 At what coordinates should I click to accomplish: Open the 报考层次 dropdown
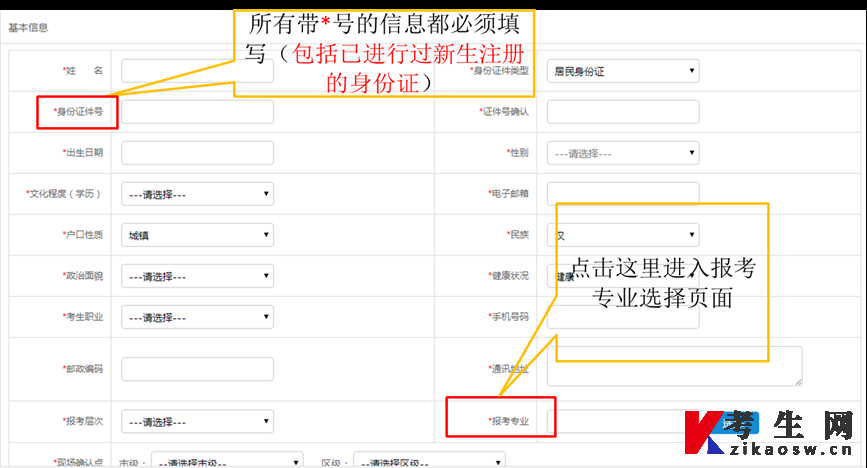point(197,422)
